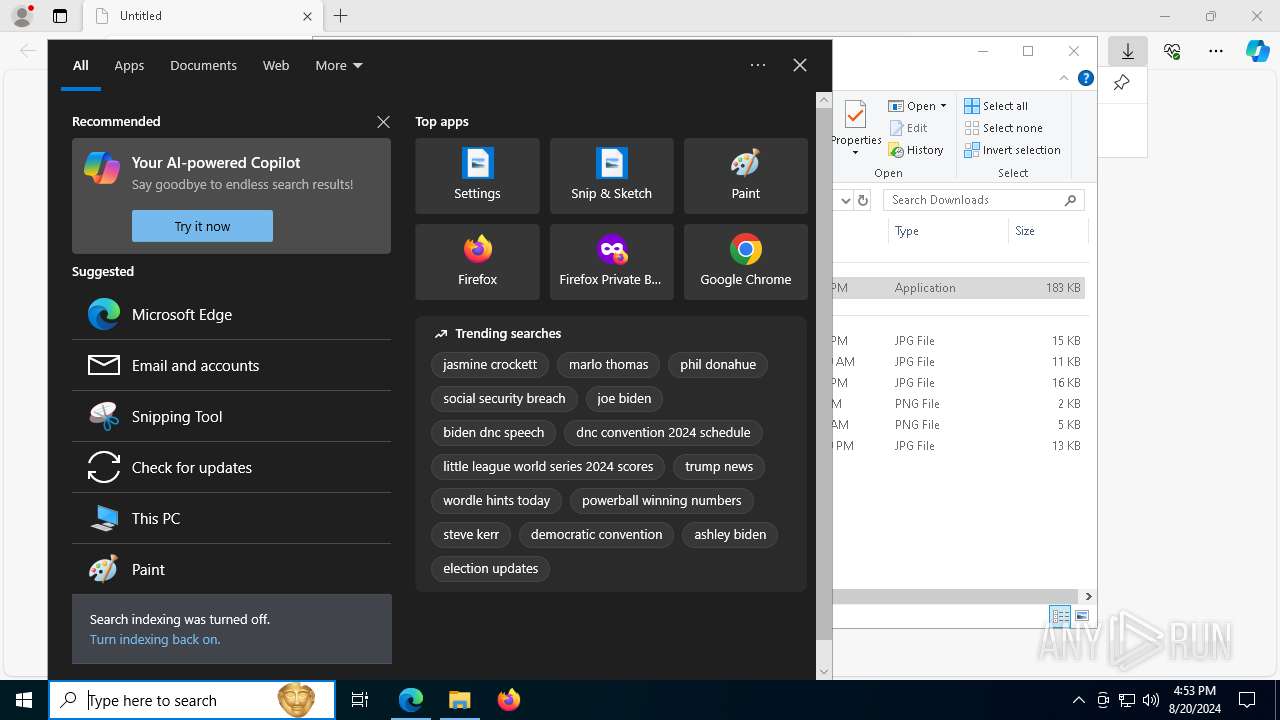The image size is (1280, 720).
Task: Launch Snipping Tool suggestion
Action: coord(231,416)
